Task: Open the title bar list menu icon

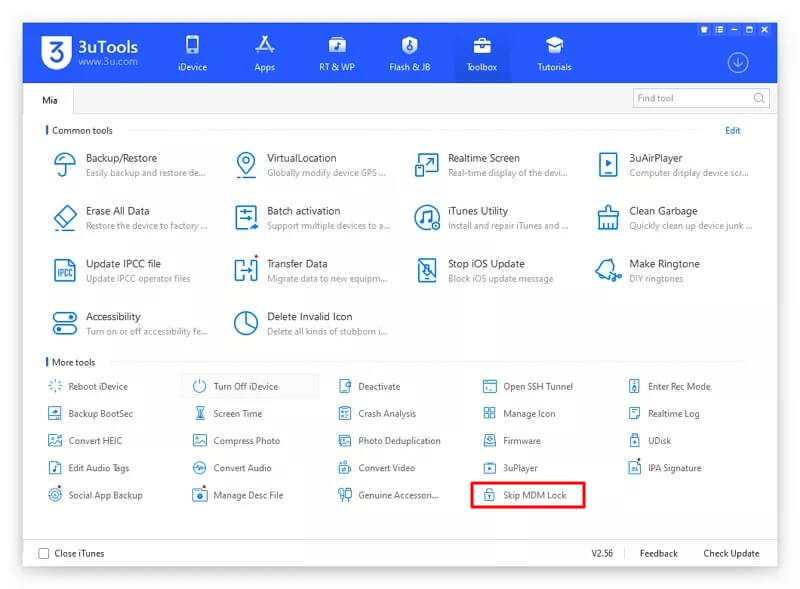Action: (x=719, y=30)
